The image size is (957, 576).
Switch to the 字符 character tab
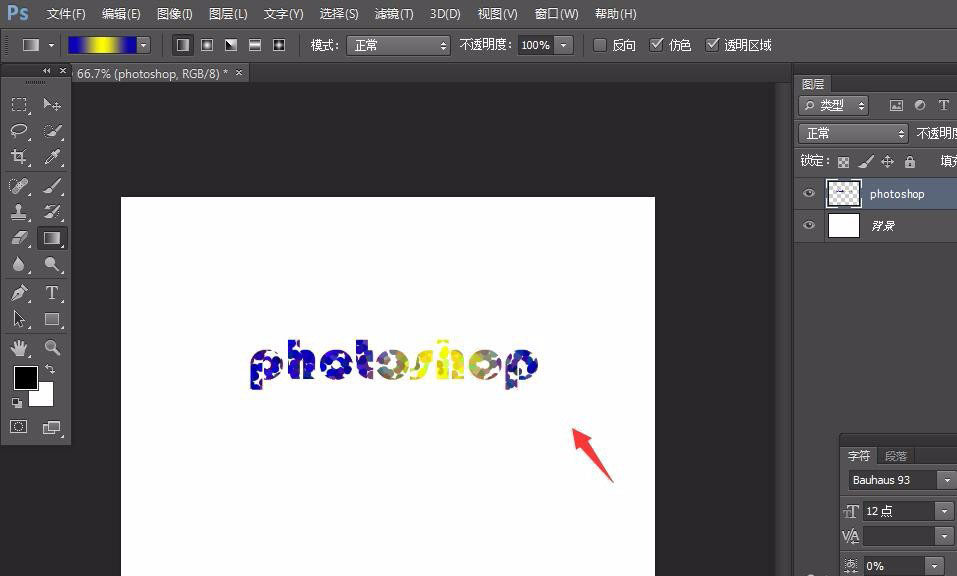(859, 456)
